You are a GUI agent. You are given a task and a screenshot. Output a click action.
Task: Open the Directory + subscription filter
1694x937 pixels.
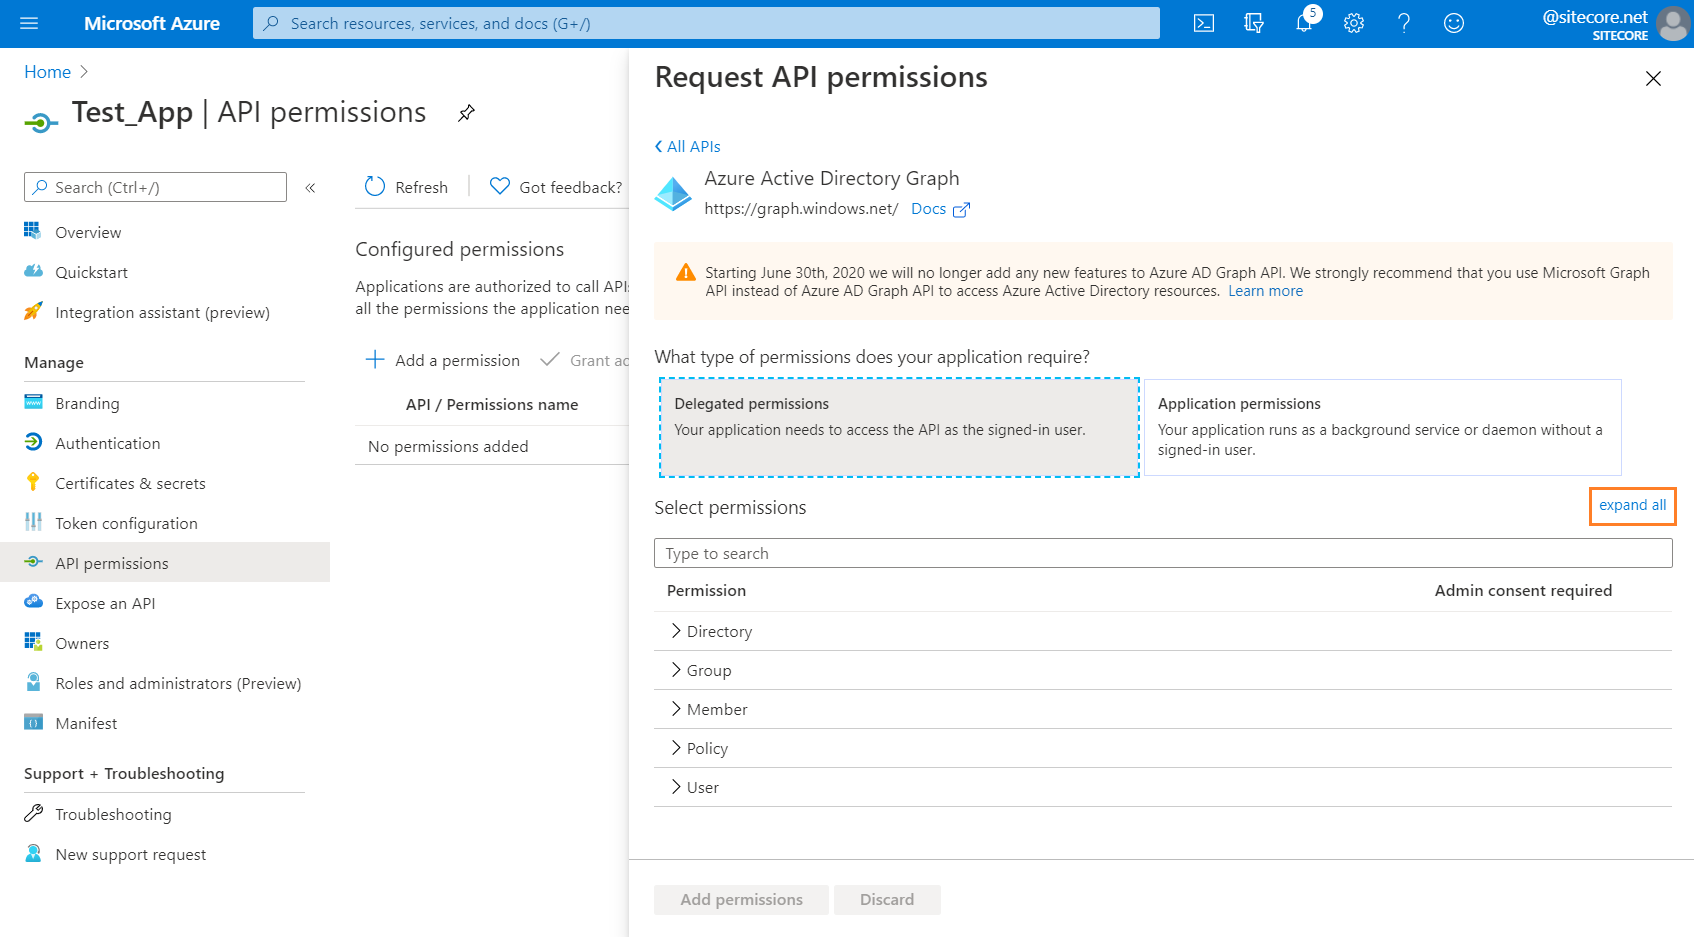coord(1253,23)
